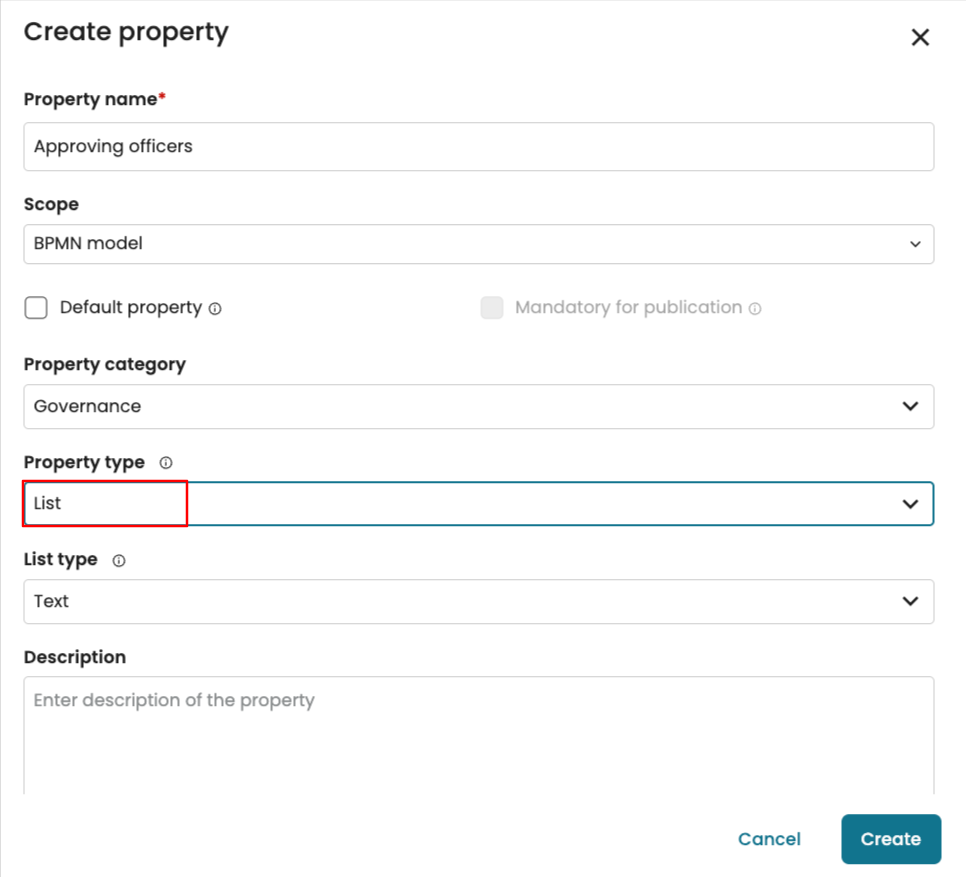966x877 pixels.
Task: Click info icon next to Property type
Action: coord(166,463)
